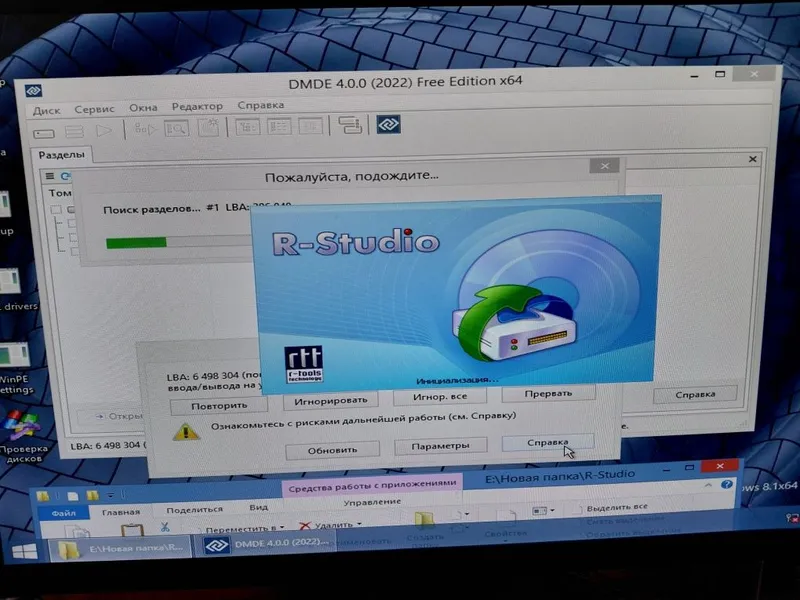Click the Справка button in Разделы panel
The width and height of the screenshot is (800, 600).
coord(695,394)
